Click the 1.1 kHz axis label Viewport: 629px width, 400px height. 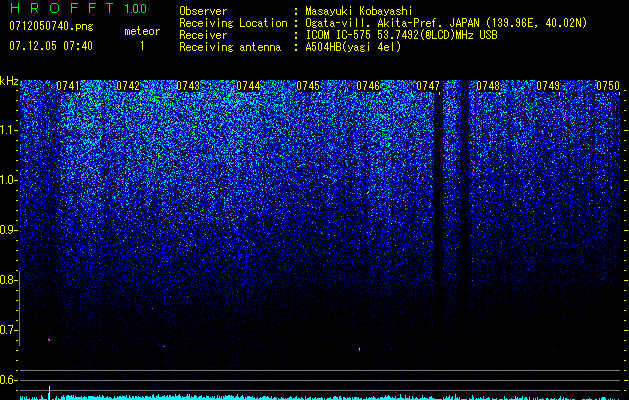coord(9,130)
